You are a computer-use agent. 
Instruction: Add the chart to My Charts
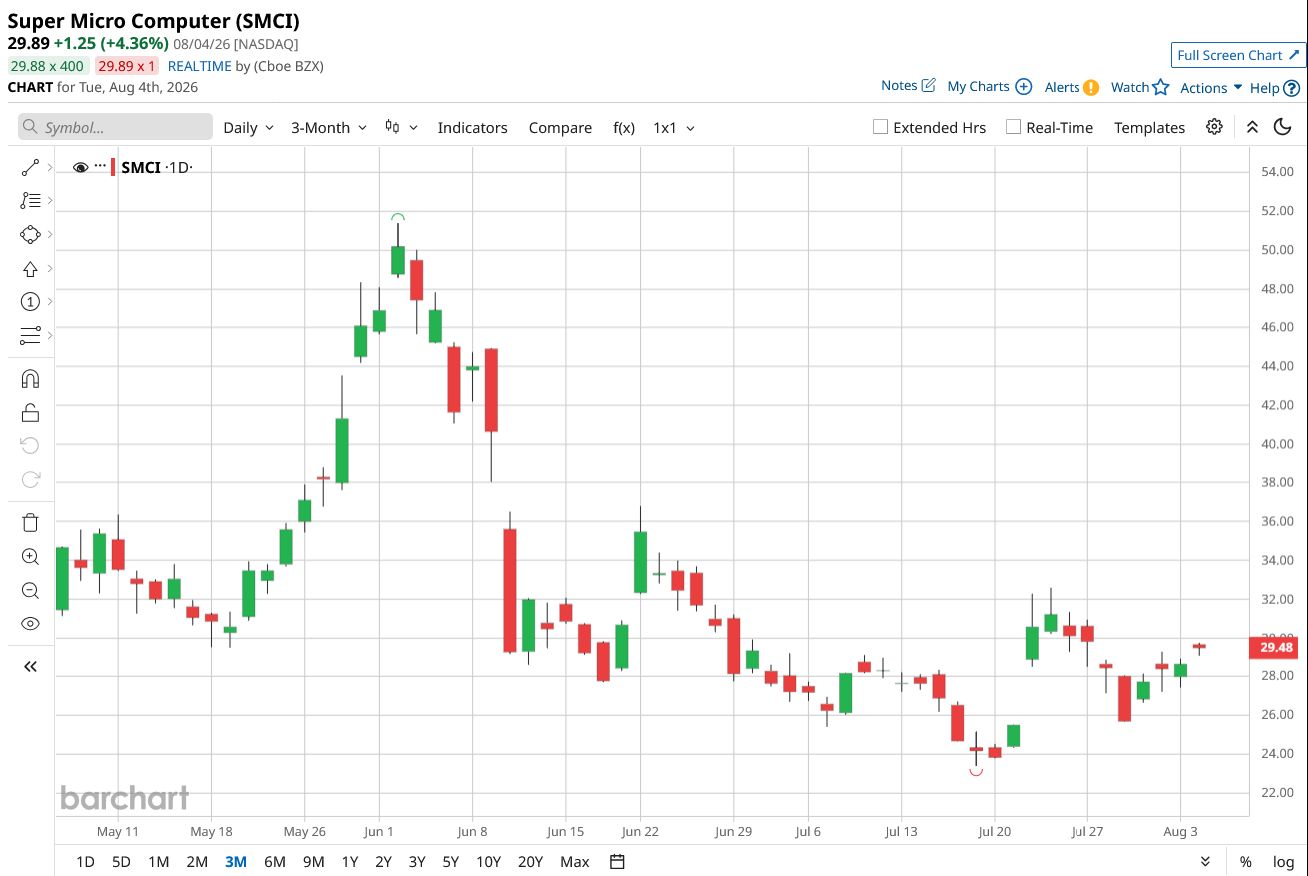(989, 87)
